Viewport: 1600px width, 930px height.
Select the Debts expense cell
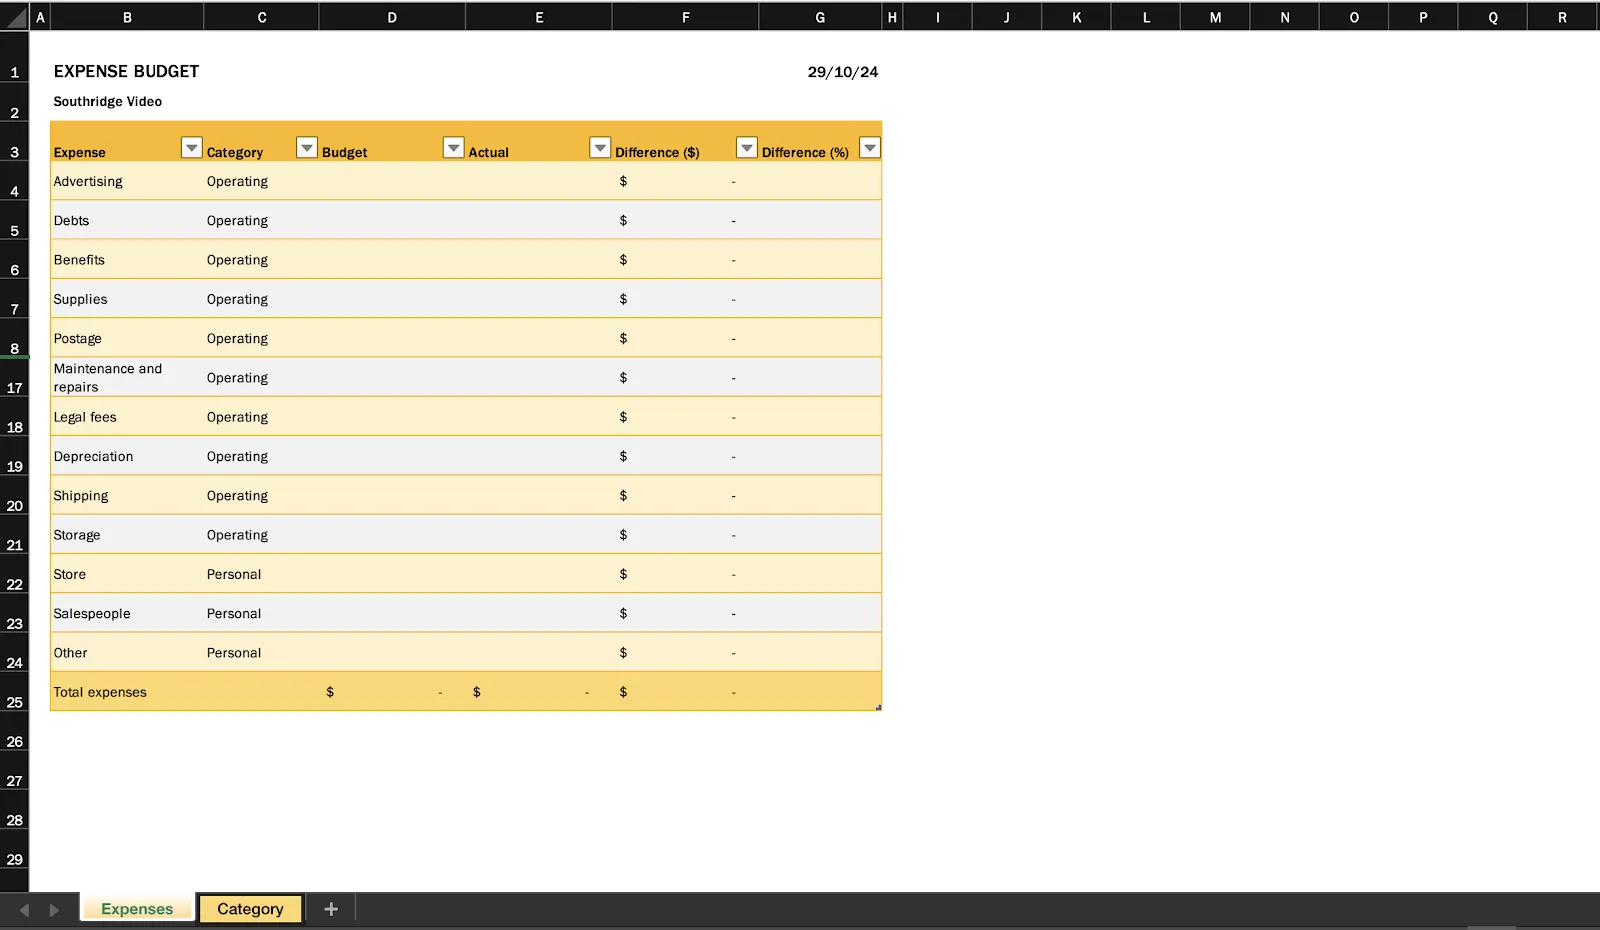point(127,220)
